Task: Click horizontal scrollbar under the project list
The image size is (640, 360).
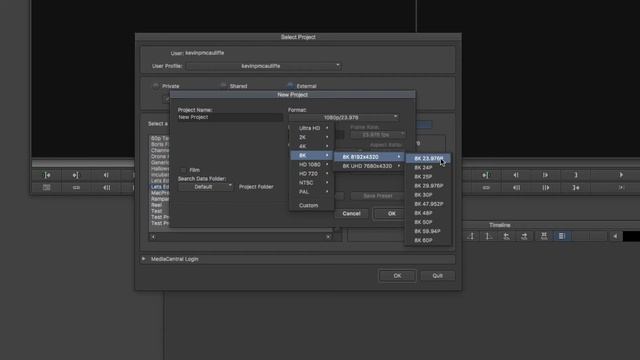Action: tap(241, 237)
